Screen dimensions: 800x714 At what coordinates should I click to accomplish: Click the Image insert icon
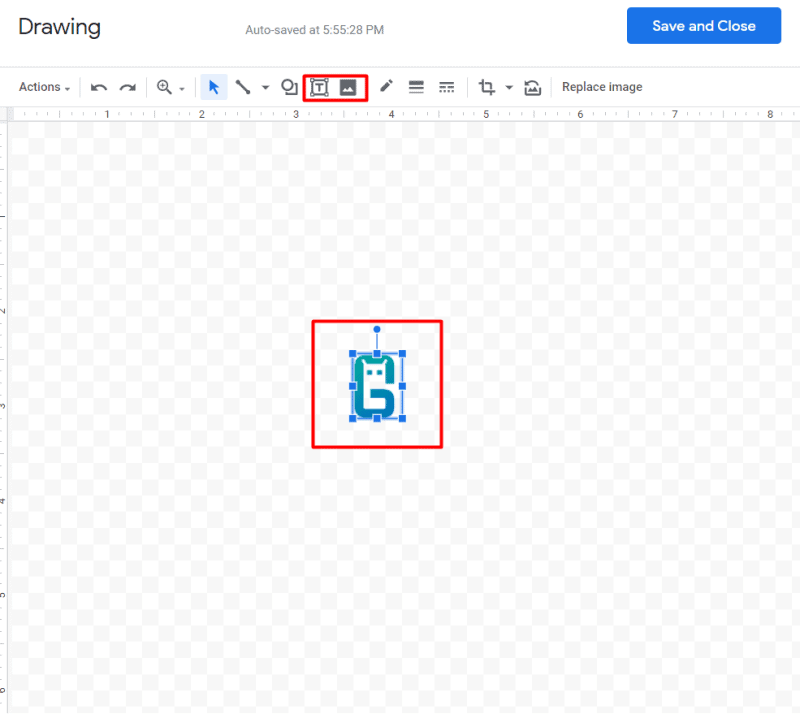348,88
